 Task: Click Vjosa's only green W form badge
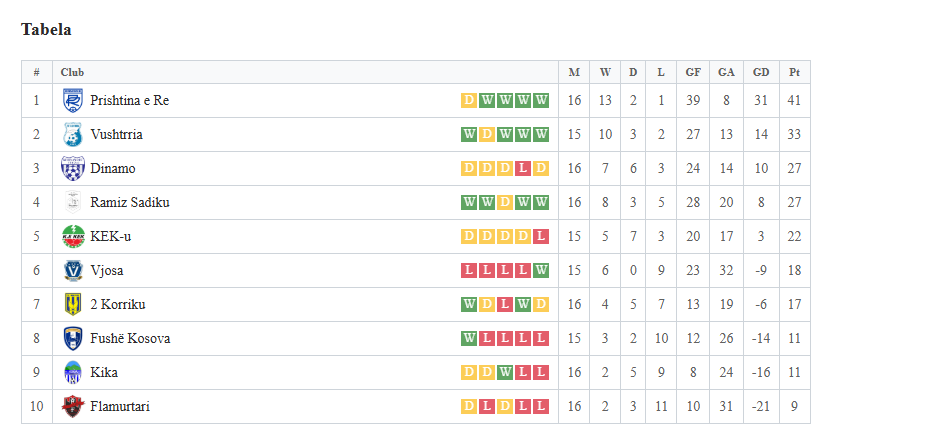(x=540, y=271)
